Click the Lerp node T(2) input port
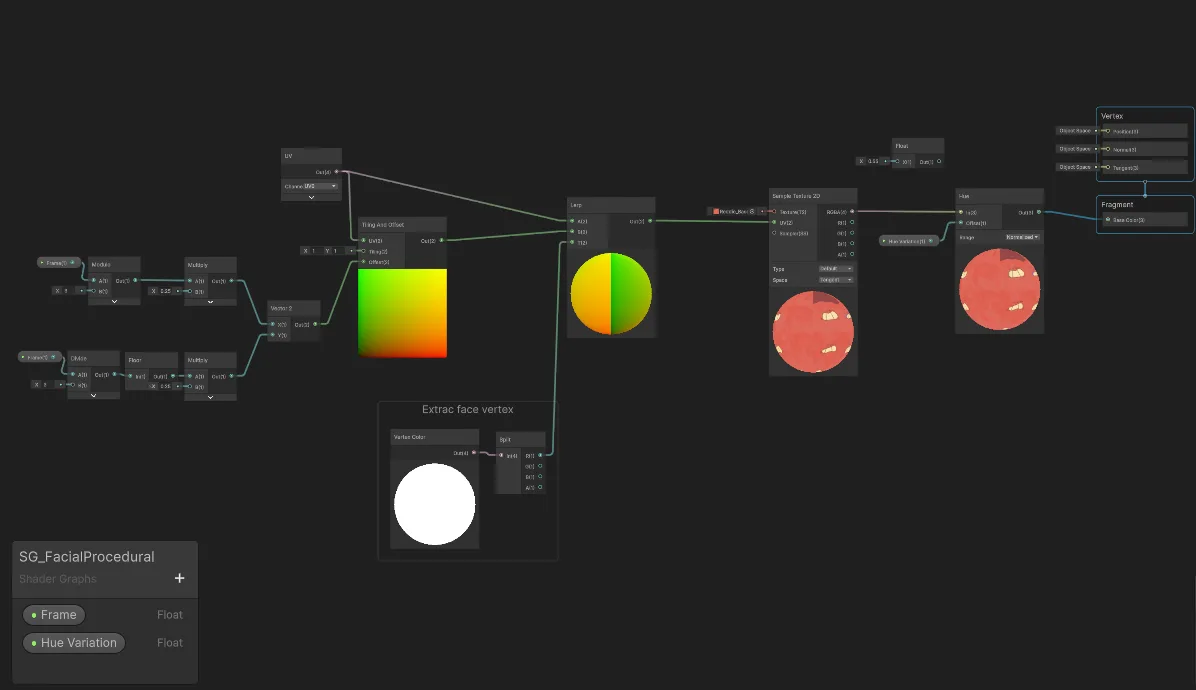The height and width of the screenshot is (690, 1196). (572, 242)
